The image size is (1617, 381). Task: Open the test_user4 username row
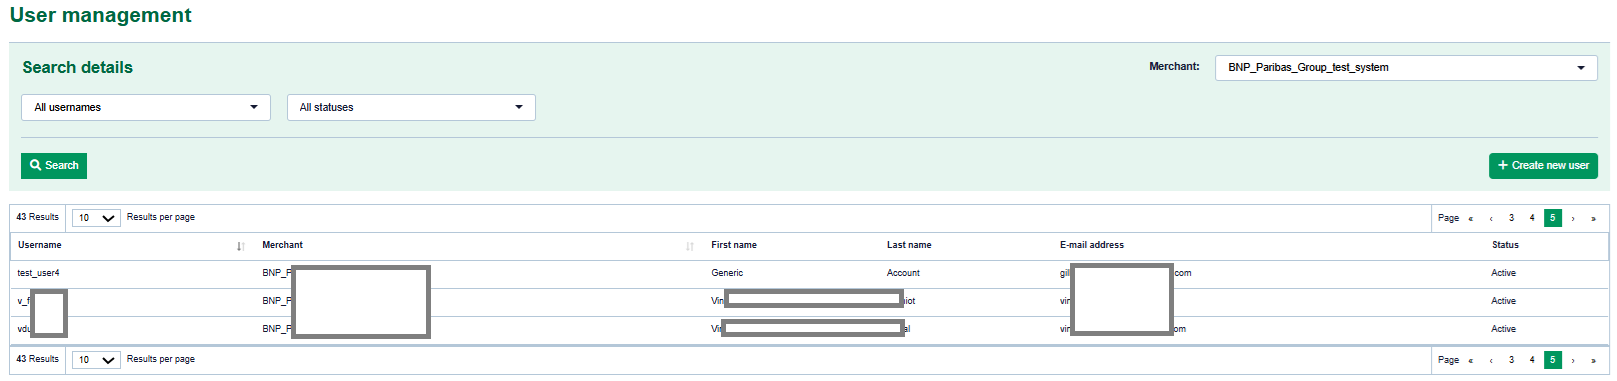pyautogui.click(x=38, y=273)
